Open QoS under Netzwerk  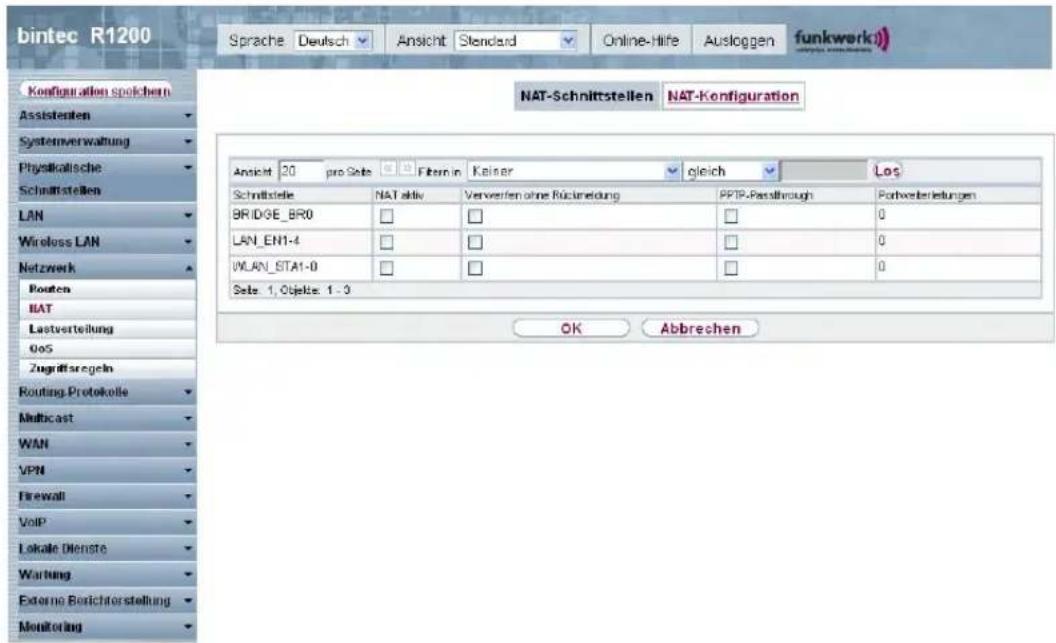click(x=108, y=349)
